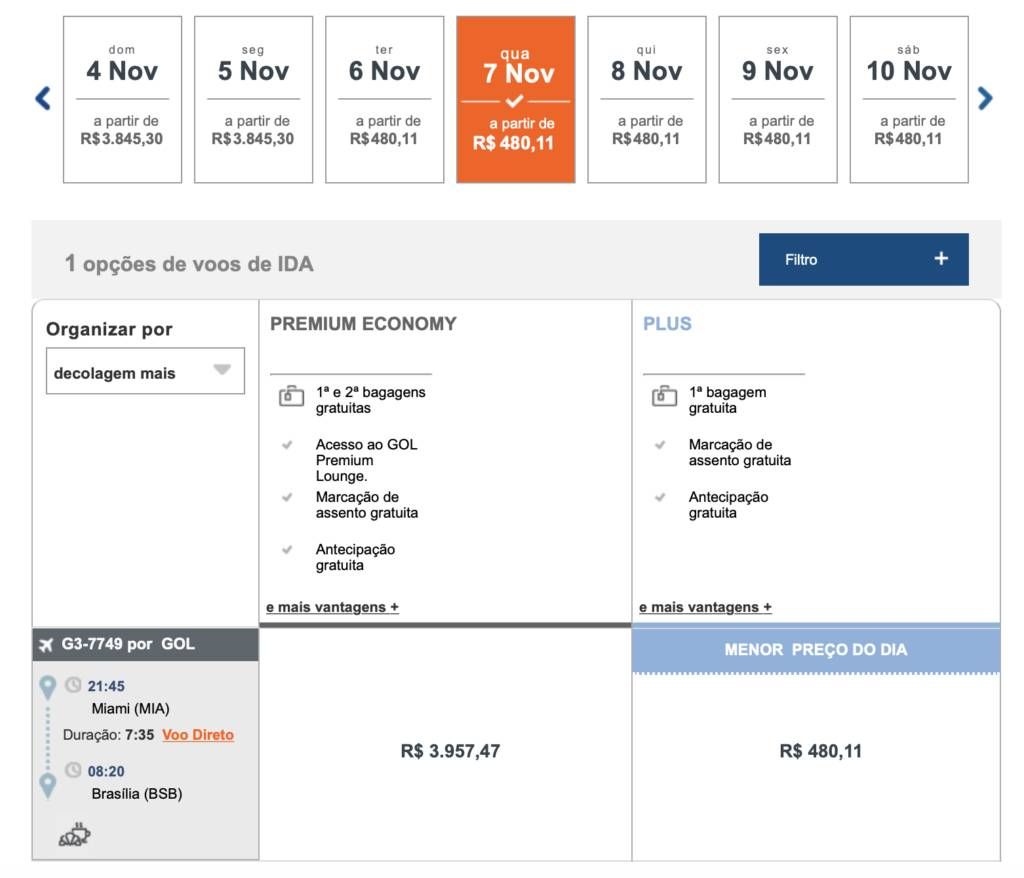Choose the R$ 3.957,47 Premium Economy fare
Viewport: 1024px width, 878px height.
tap(450, 751)
